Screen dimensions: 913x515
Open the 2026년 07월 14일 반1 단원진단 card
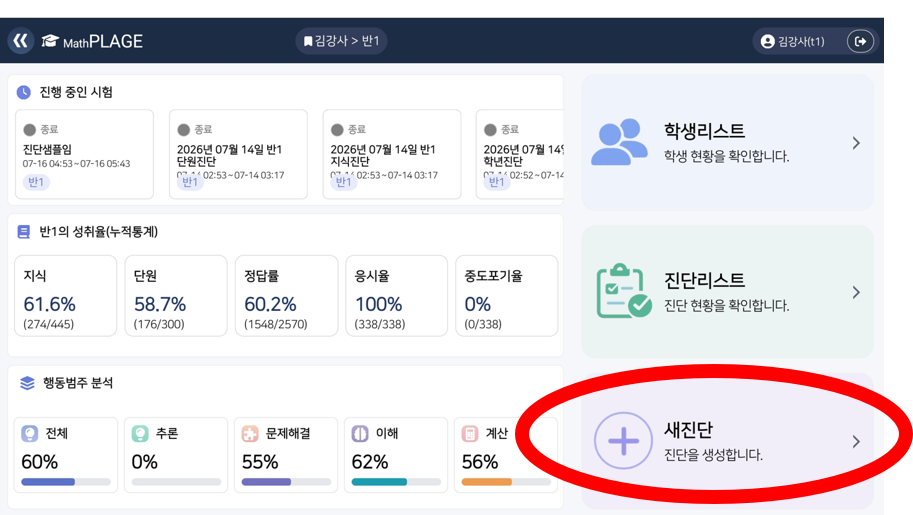point(238,154)
